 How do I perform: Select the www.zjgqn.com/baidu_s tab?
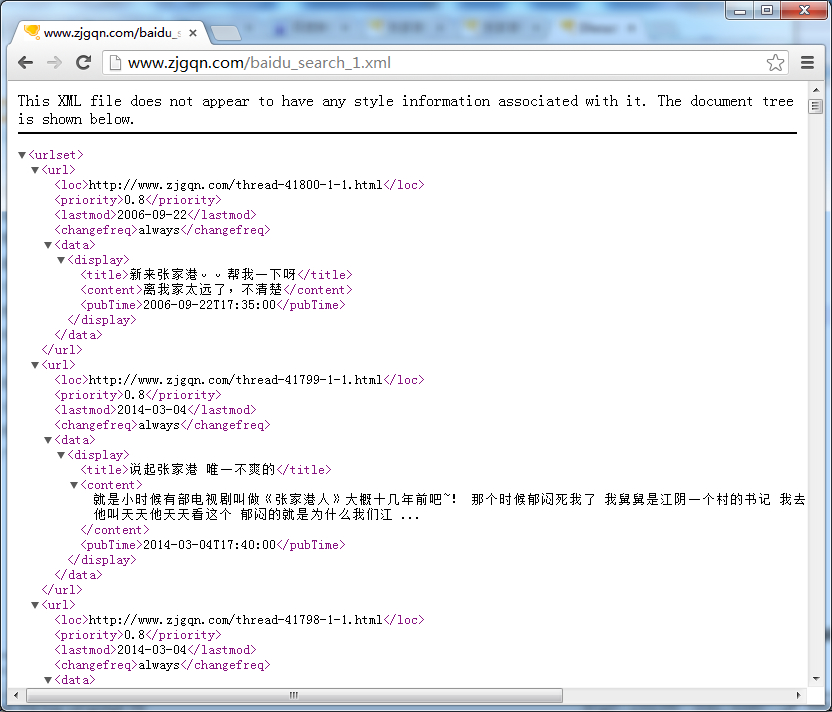tap(110, 33)
